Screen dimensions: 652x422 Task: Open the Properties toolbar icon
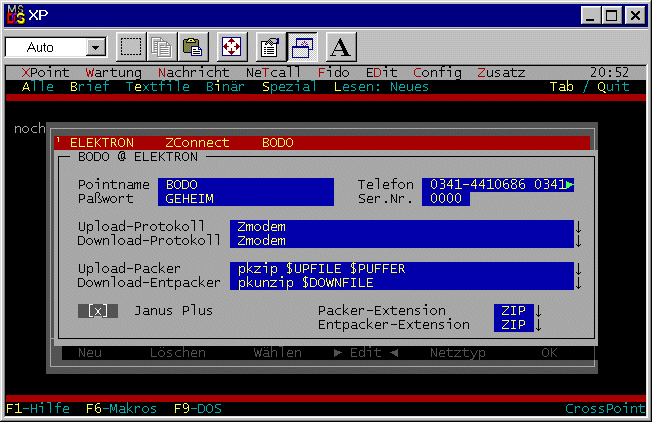[269, 47]
